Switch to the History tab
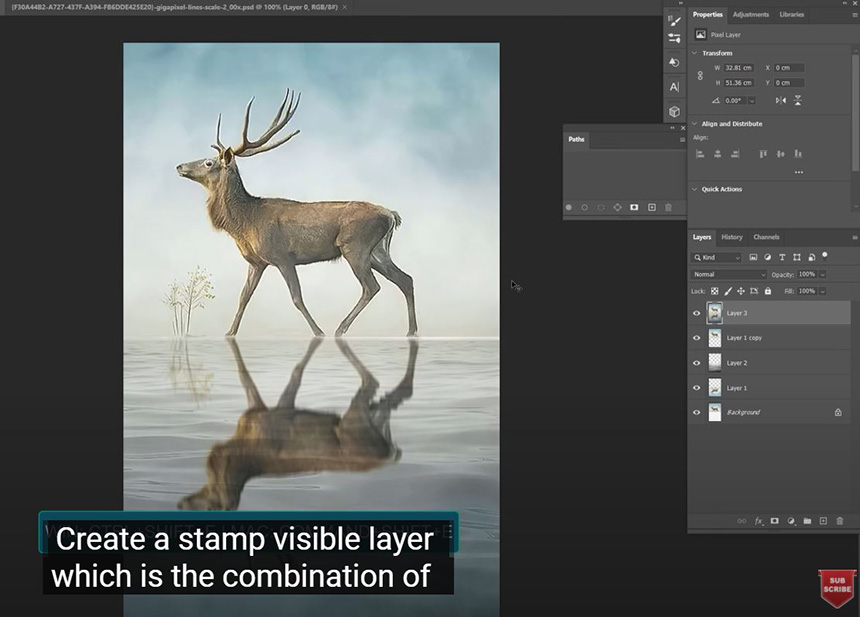860x617 pixels. pyautogui.click(x=732, y=237)
